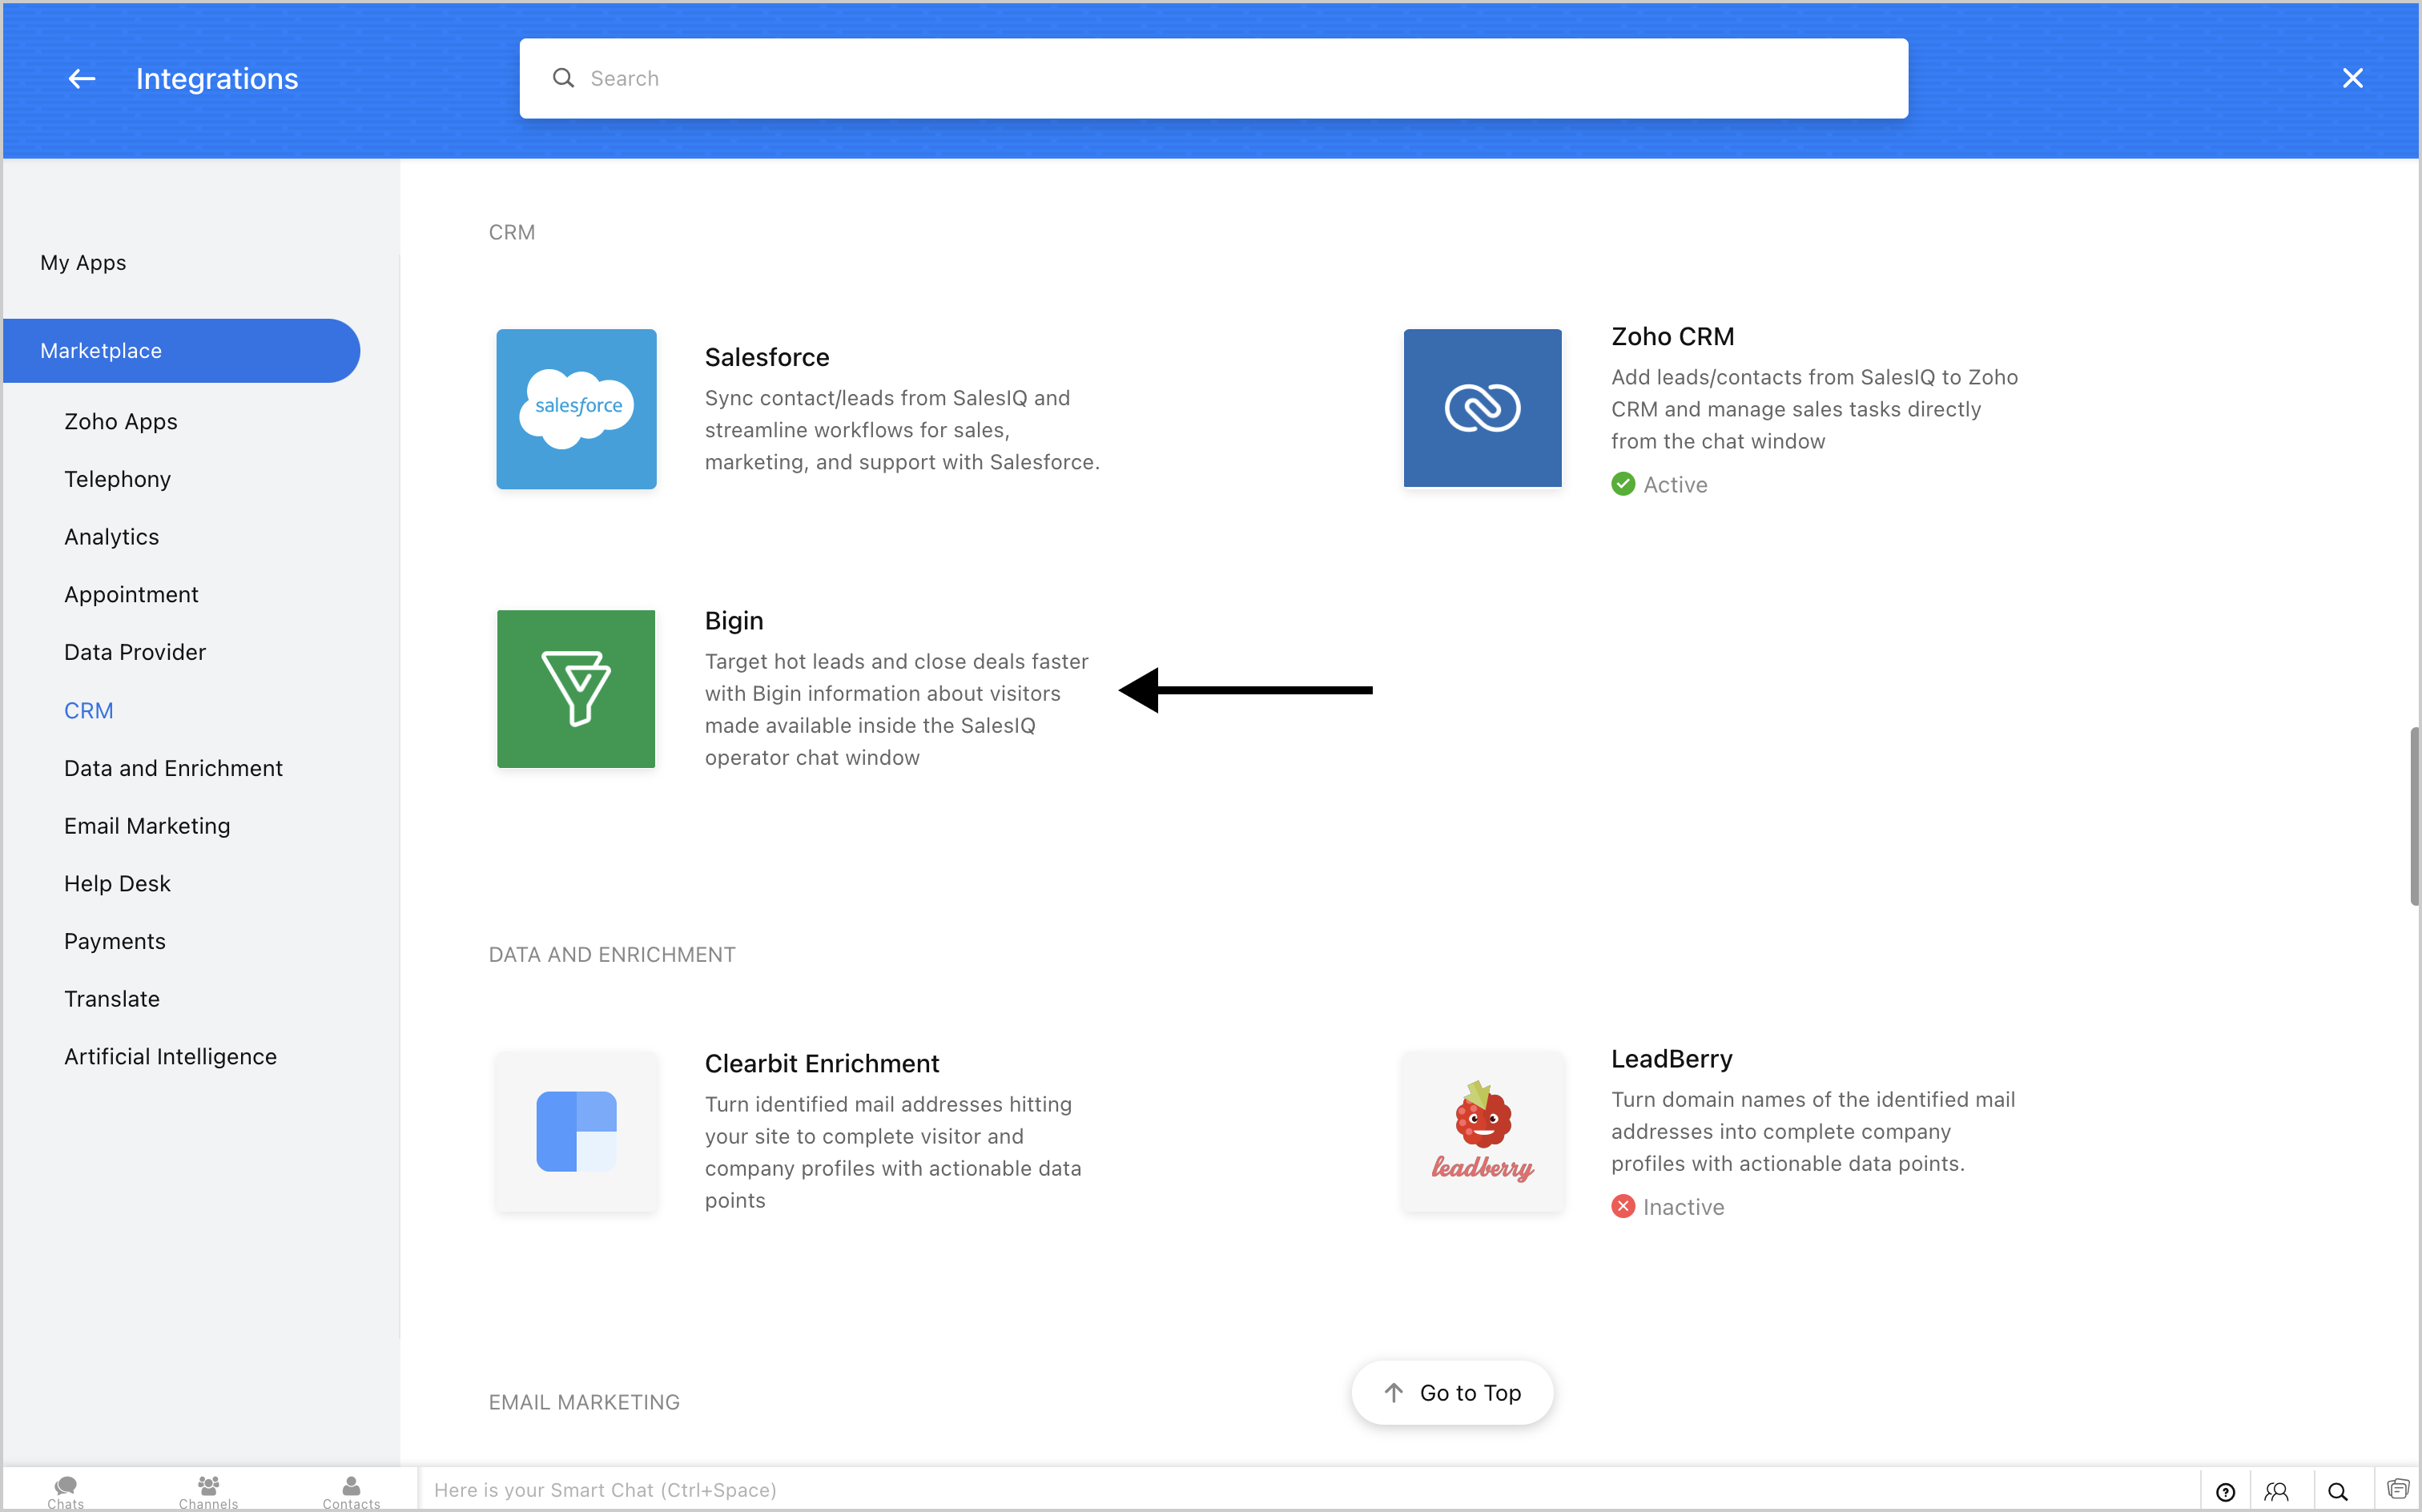Screen dimensions: 2422x1512
Task: Click the bottom bar search icon
Action: [2337, 1491]
